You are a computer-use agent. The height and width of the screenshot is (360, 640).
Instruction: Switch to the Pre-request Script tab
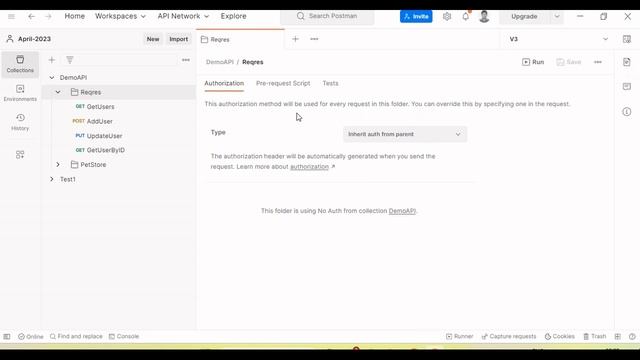[283, 83]
